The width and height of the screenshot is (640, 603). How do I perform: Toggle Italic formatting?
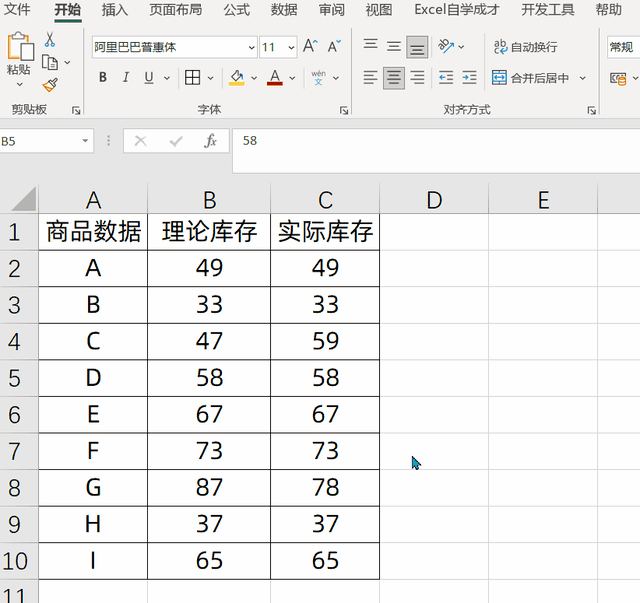(x=126, y=77)
